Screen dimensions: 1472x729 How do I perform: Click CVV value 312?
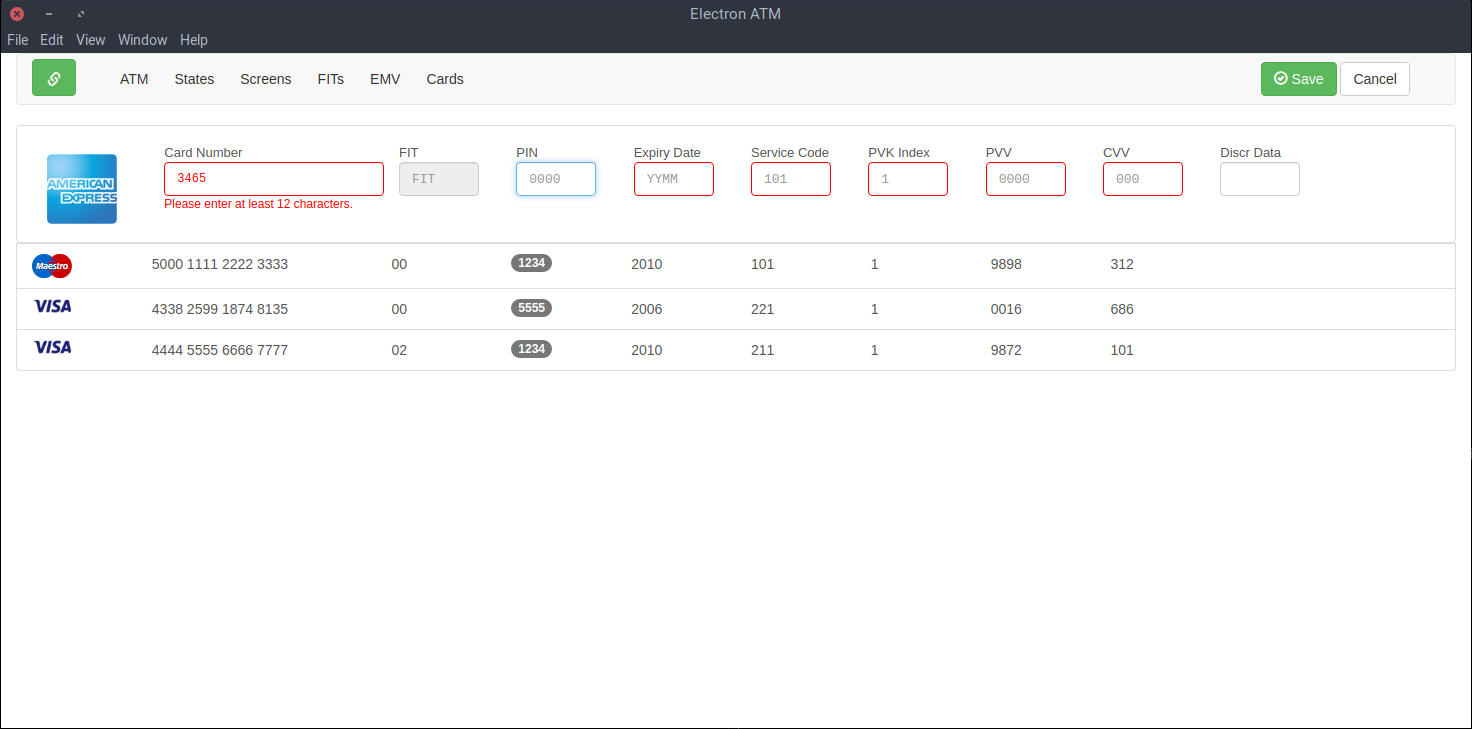[x=1122, y=265]
